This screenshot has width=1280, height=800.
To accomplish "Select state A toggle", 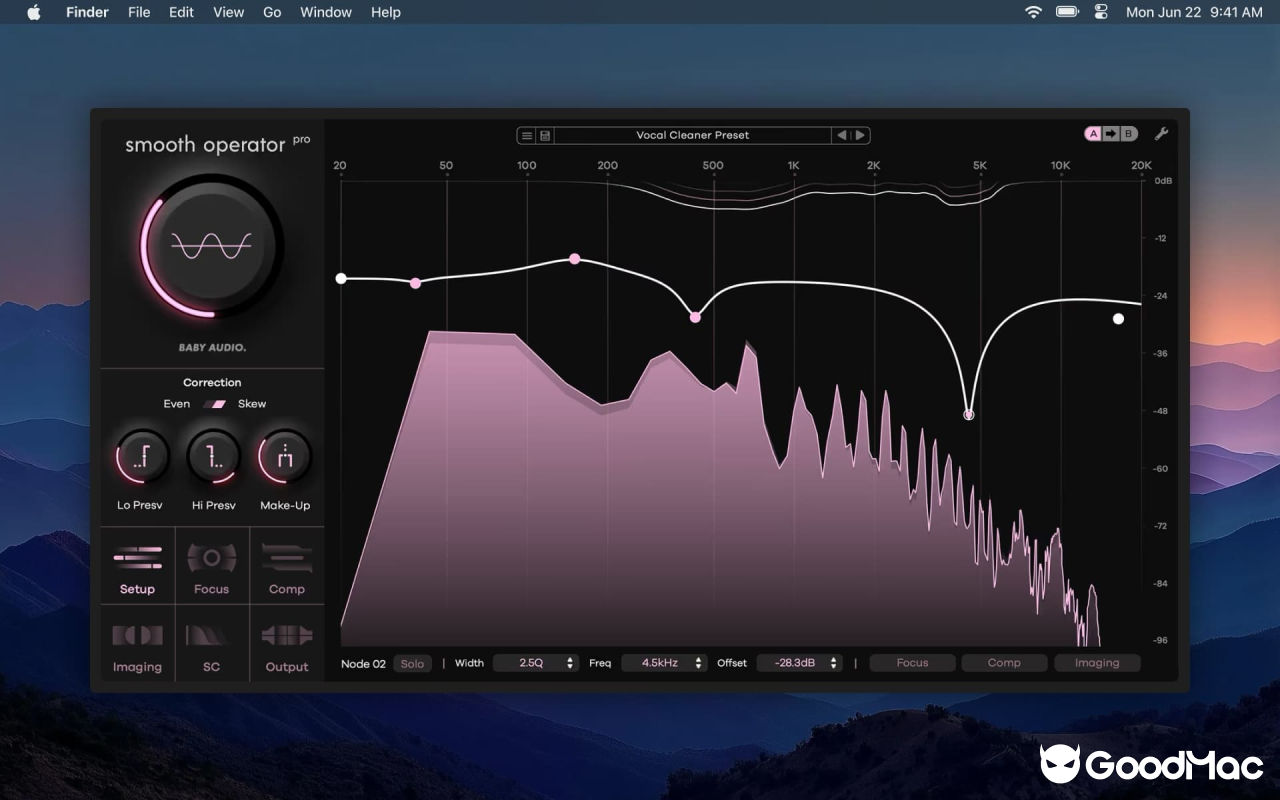I will [1093, 134].
